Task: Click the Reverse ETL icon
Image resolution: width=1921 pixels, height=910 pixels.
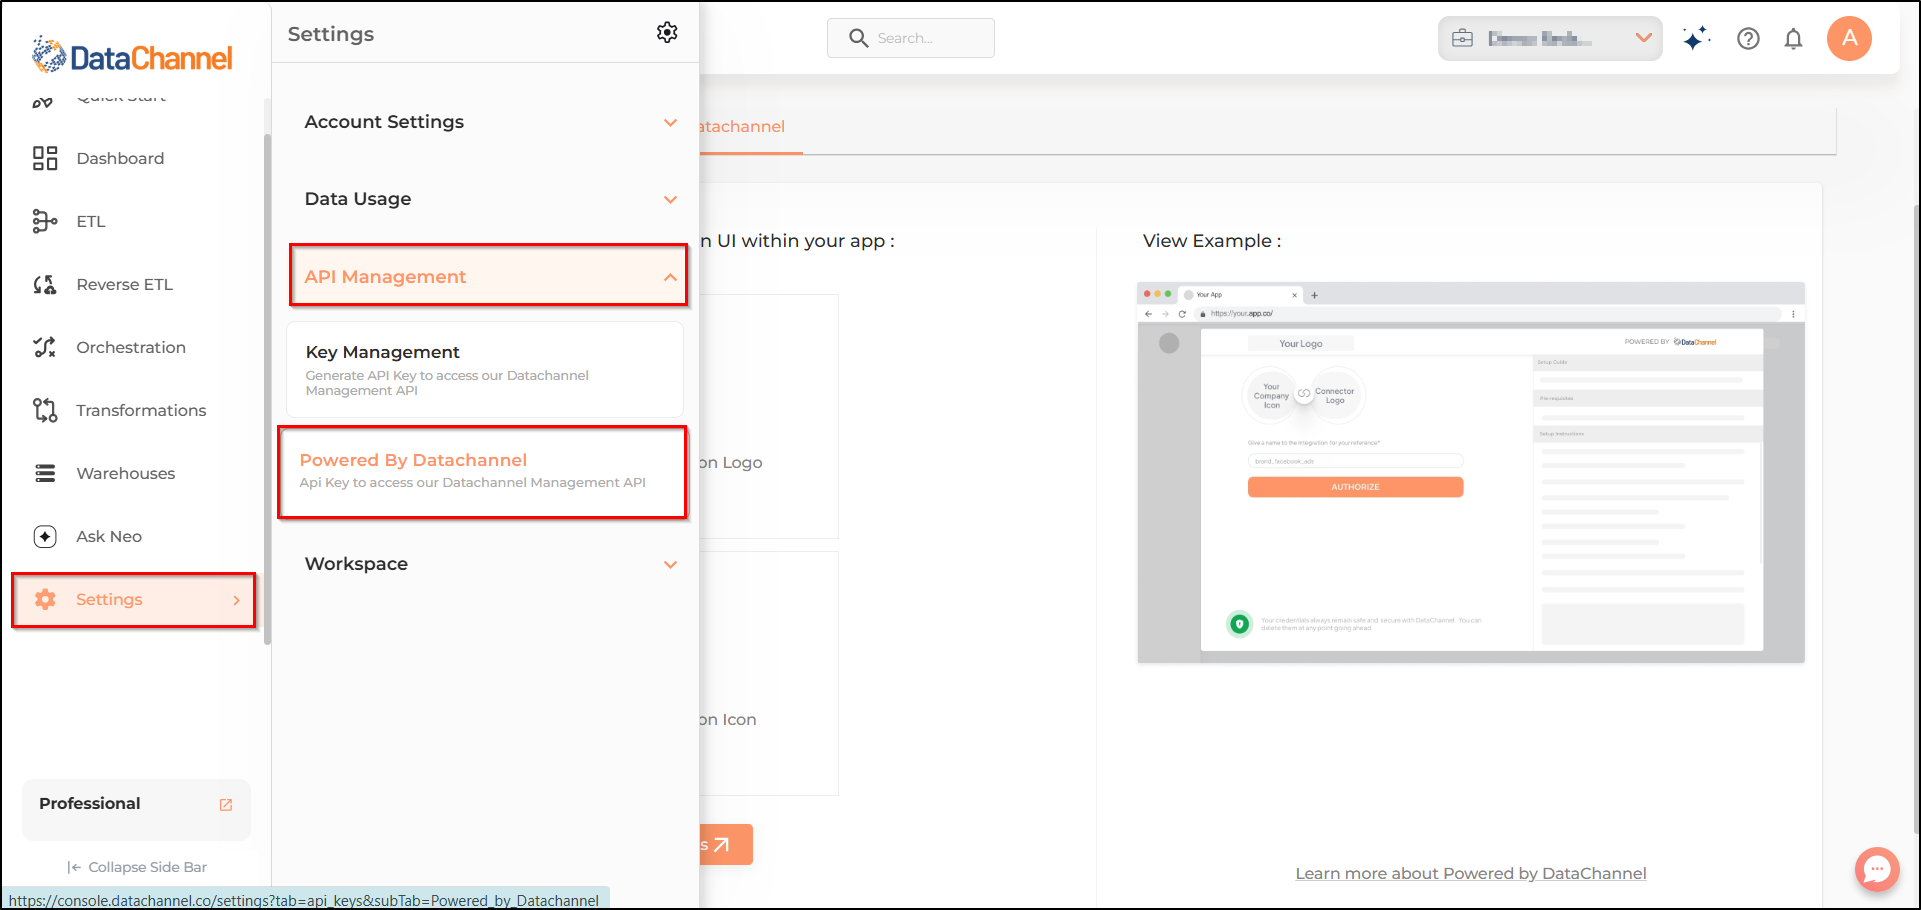Action: coord(45,284)
